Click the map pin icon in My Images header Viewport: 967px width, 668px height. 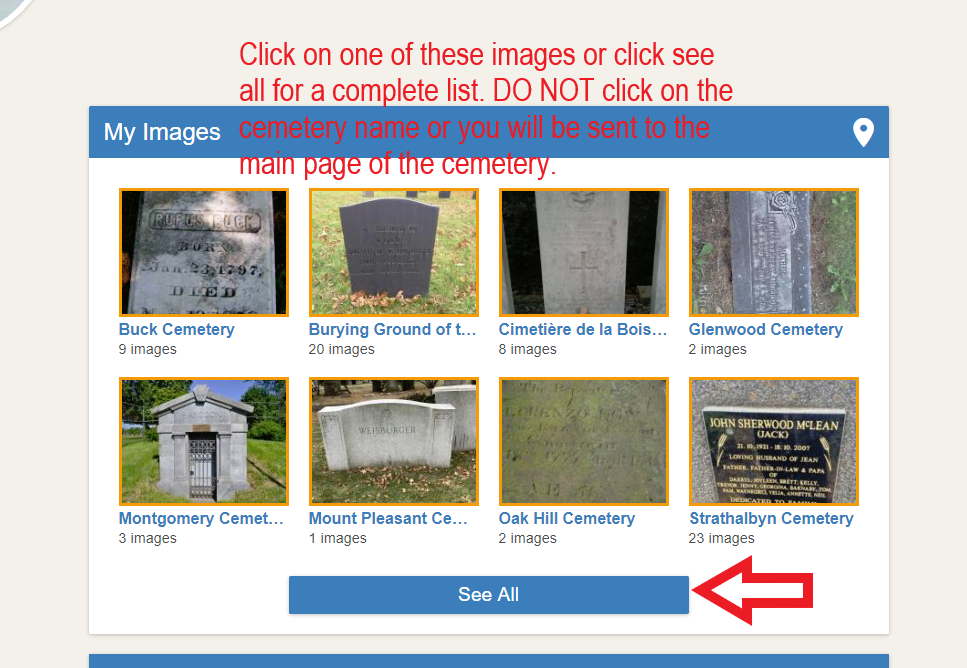[863, 132]
